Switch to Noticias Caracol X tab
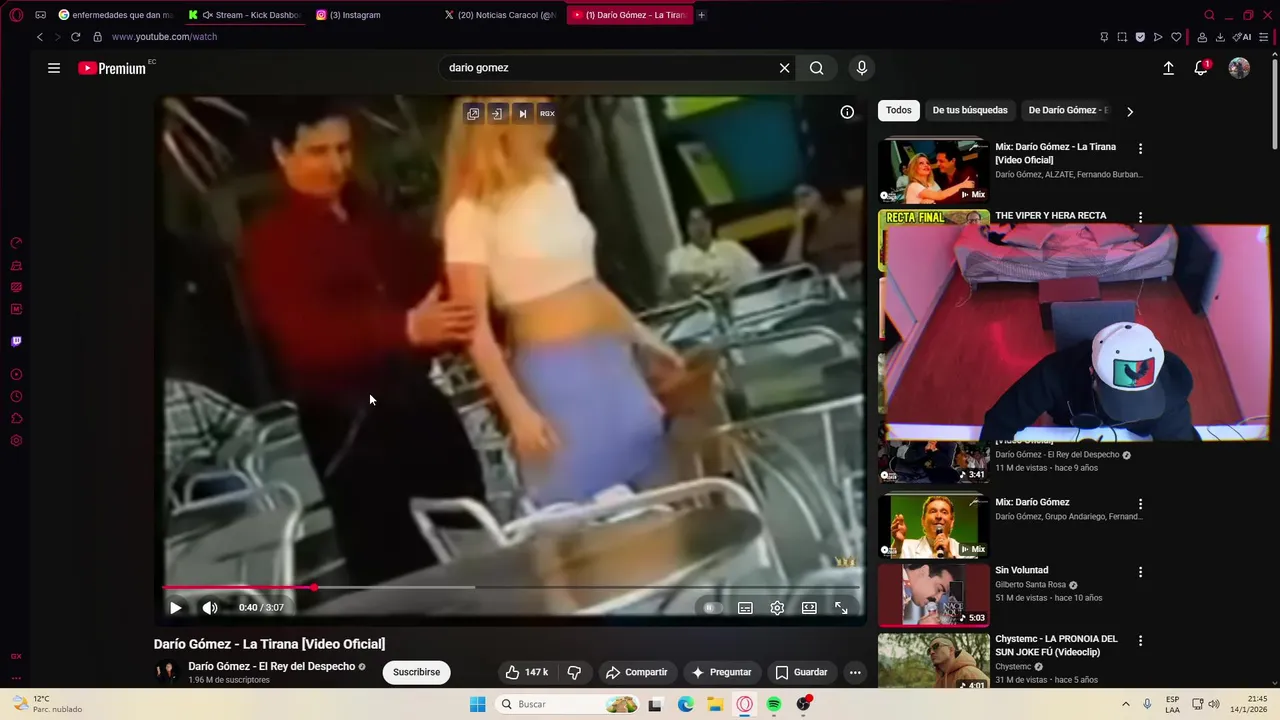Viewport: 1280px width, 720px height. tap(500, 15)
